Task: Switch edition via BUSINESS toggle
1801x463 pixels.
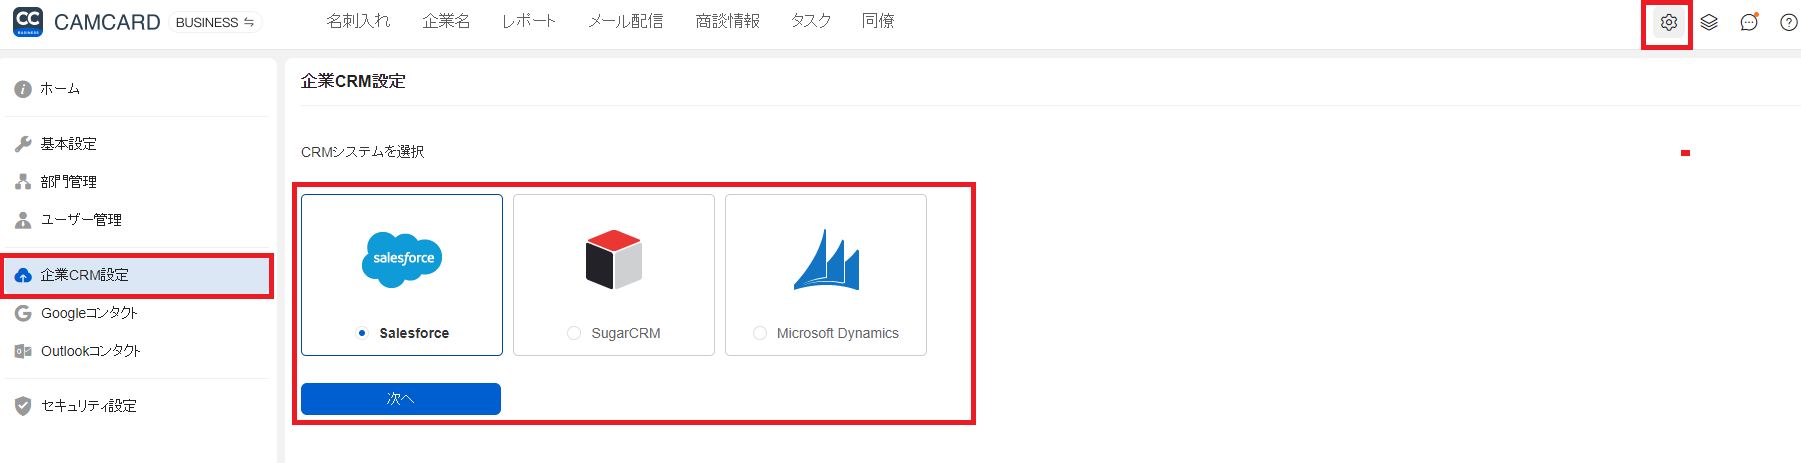Action: pos(215,22)
